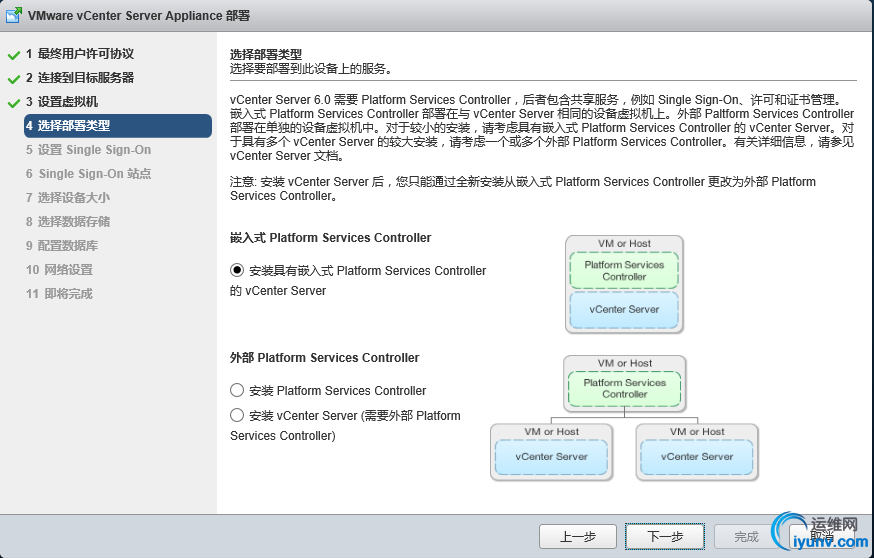
Task: Click subtitle 选择要部署到此设备上的服务
Action: (x=311, y=69)
